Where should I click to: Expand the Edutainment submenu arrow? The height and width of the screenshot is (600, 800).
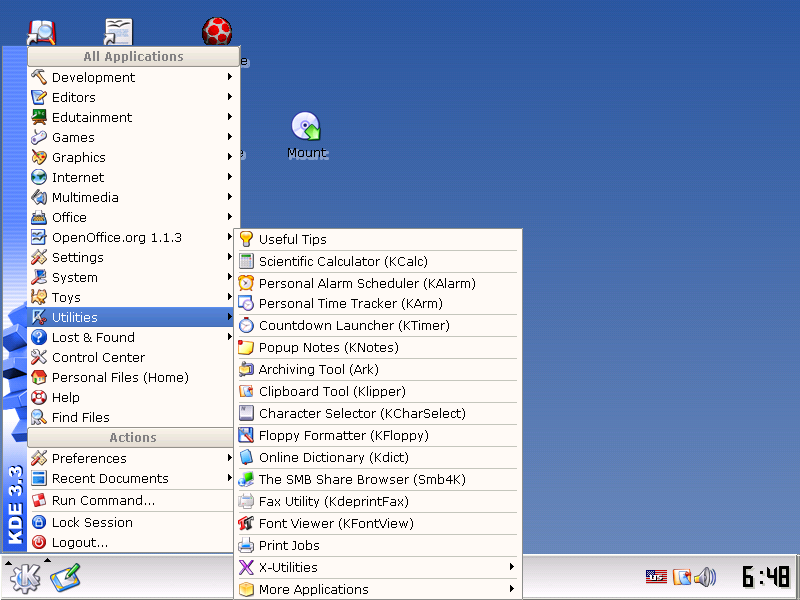pos(230,117)
